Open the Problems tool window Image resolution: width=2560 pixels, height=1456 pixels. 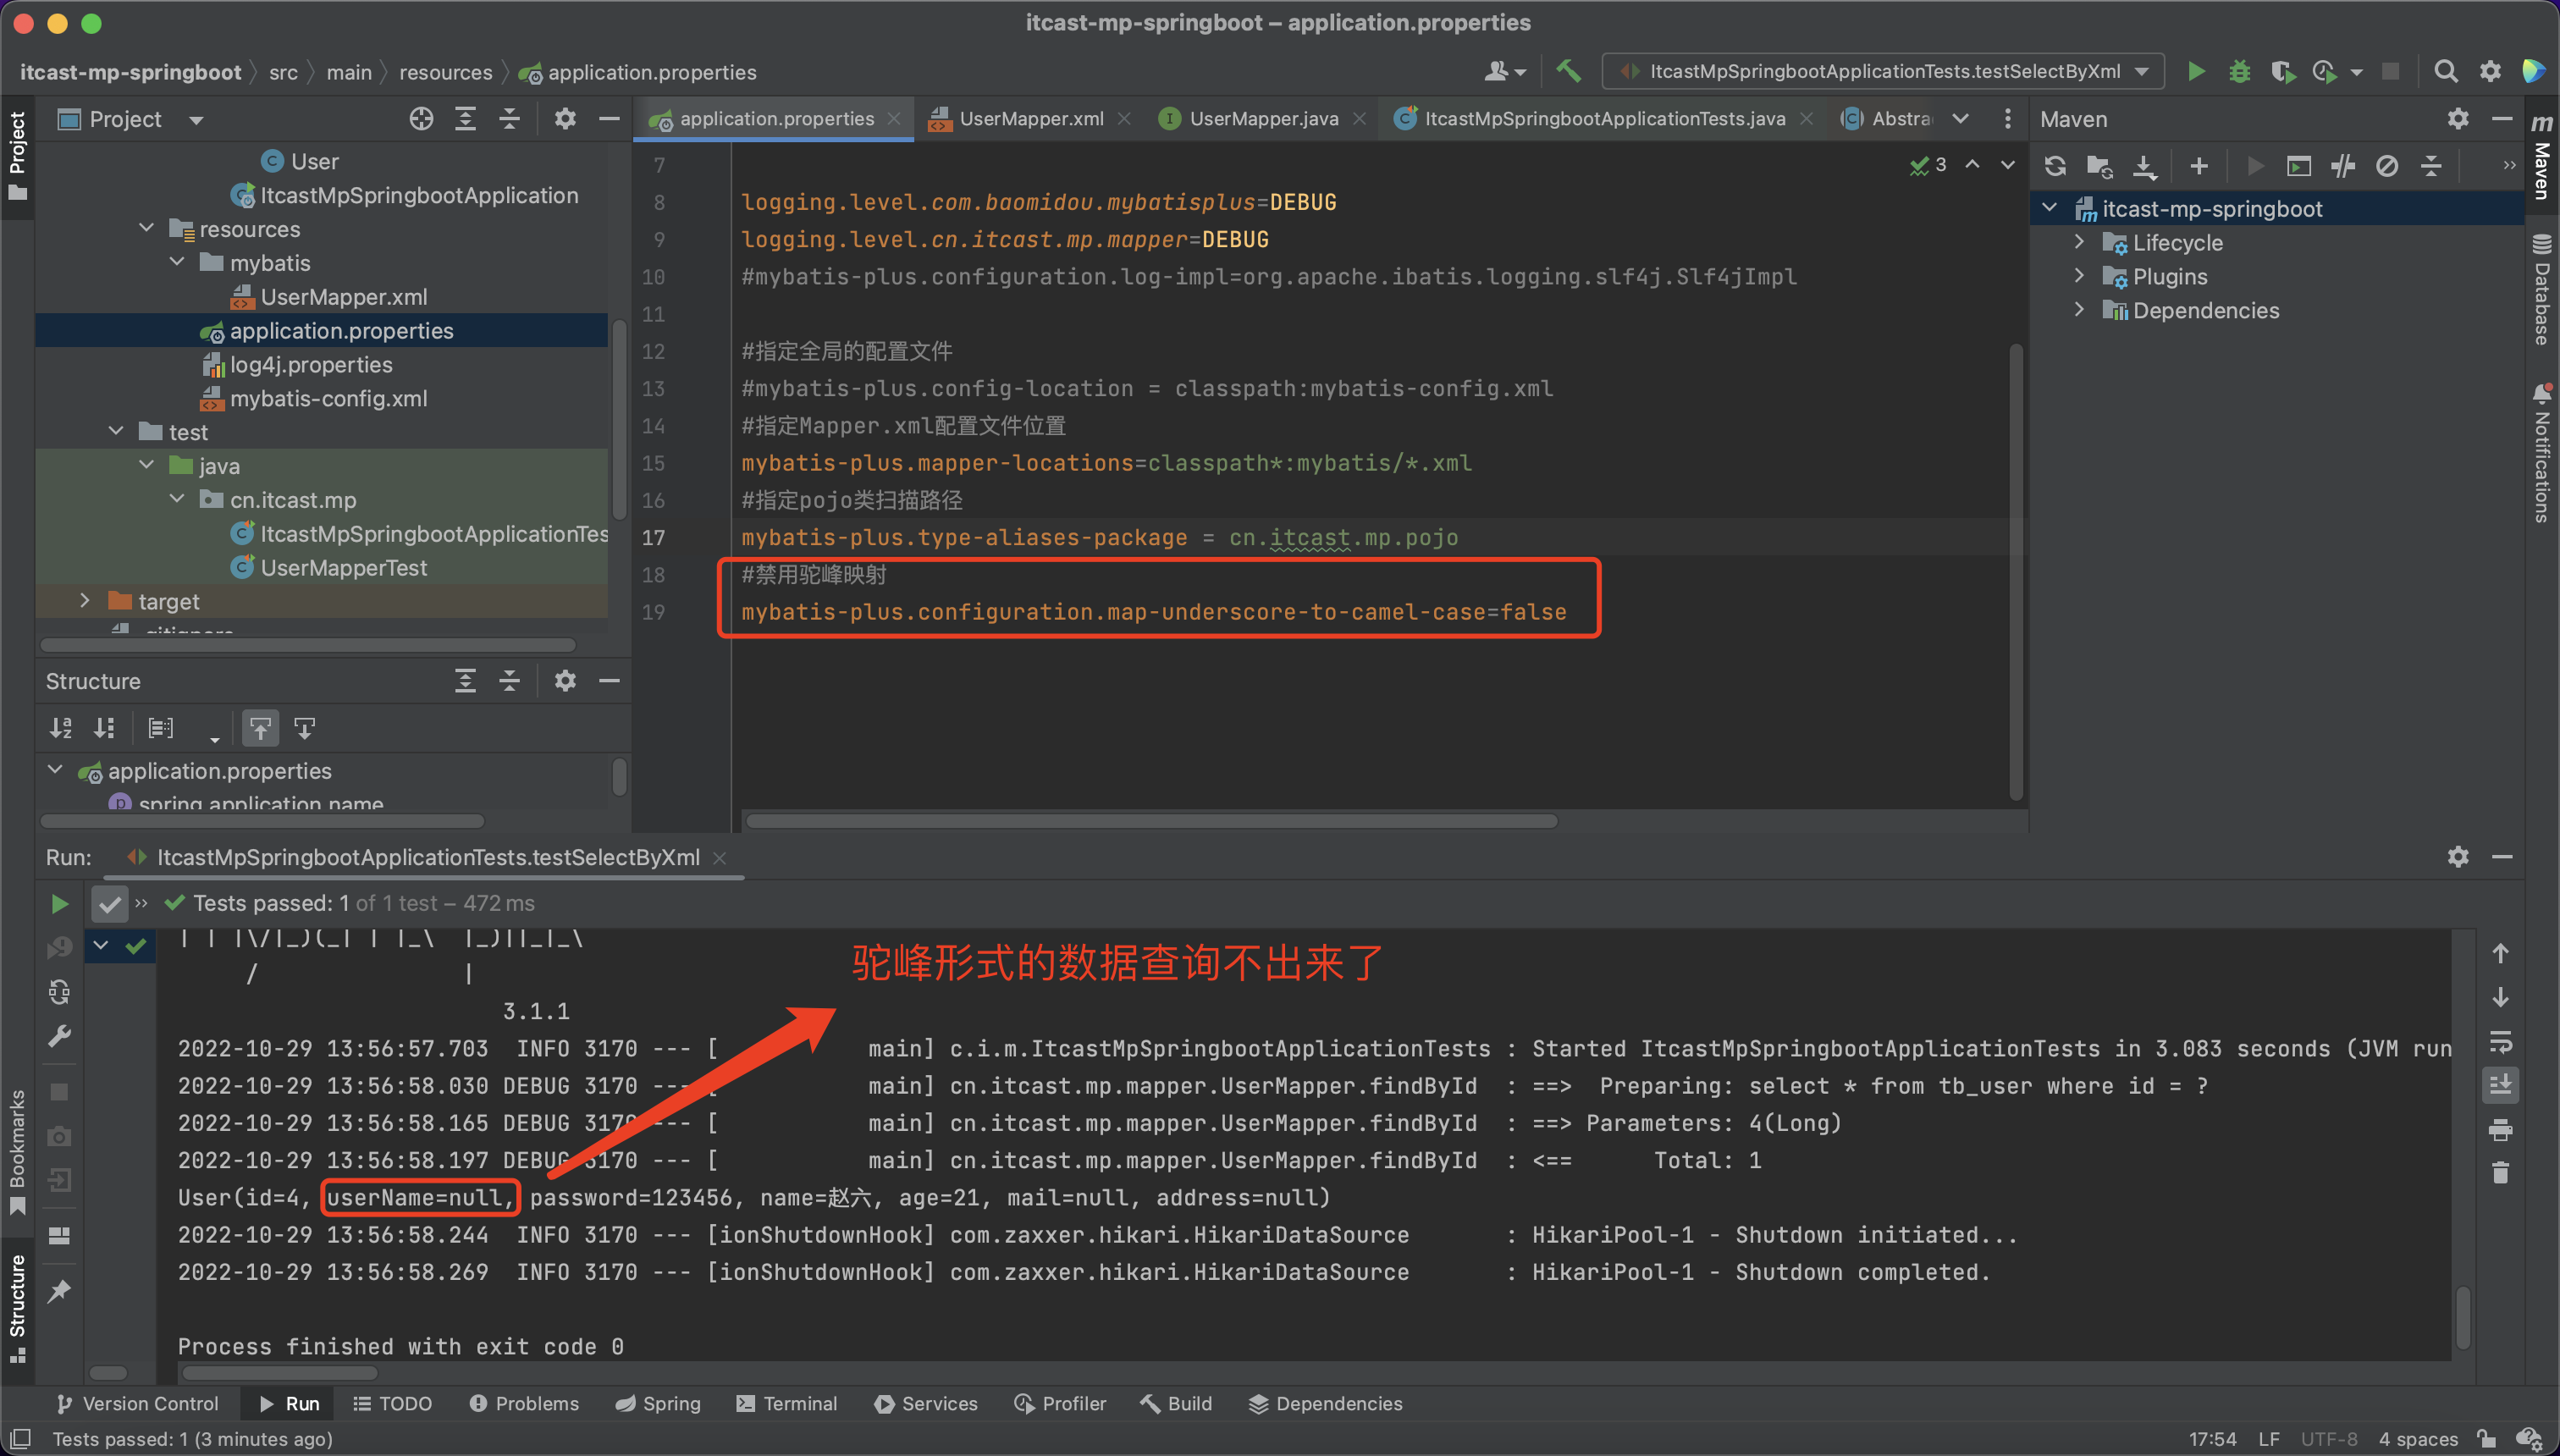click(x=524, y=1403)
